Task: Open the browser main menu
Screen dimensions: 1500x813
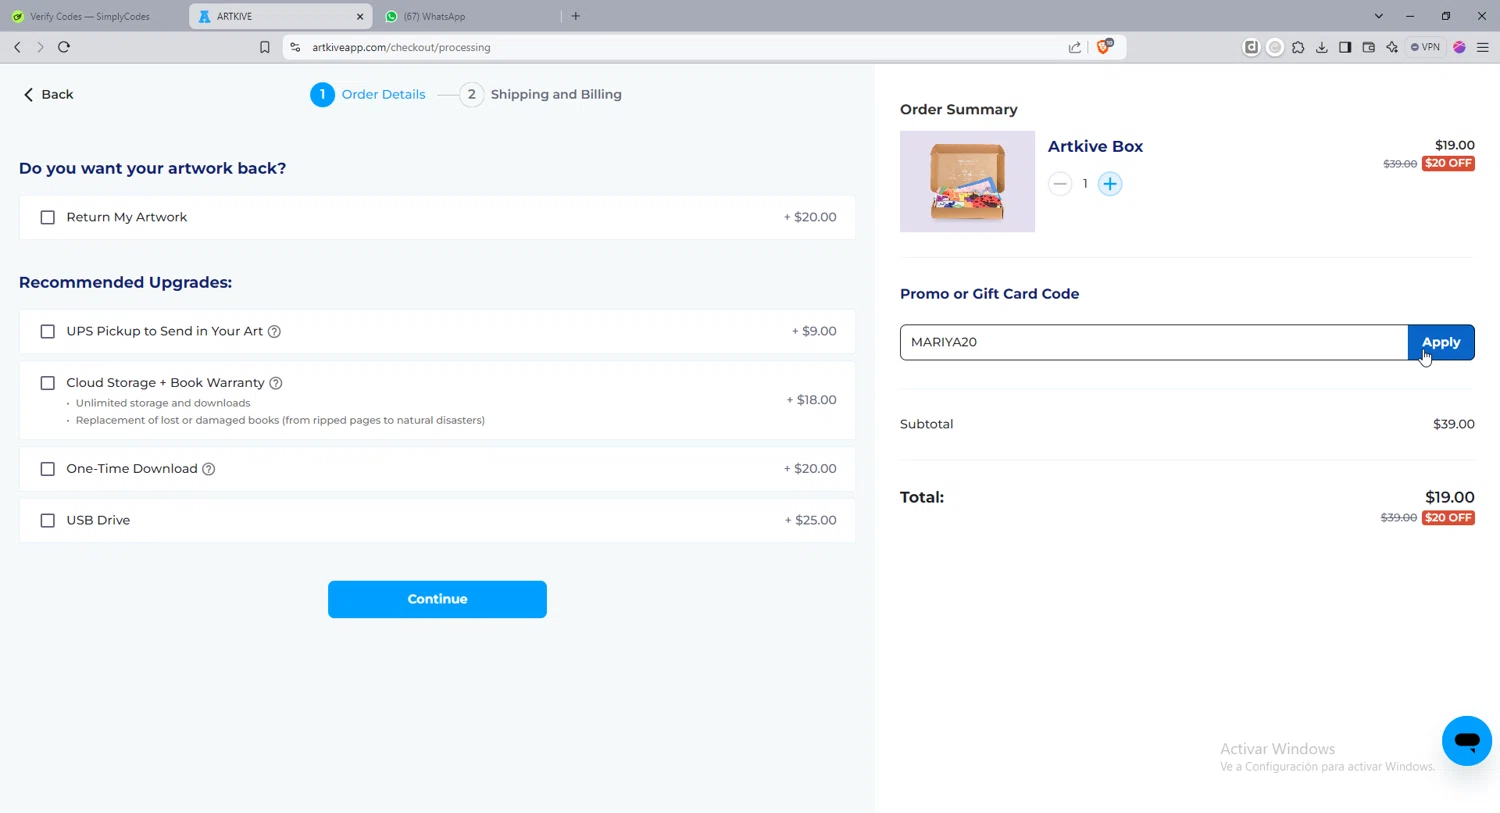Action: 1483,47
